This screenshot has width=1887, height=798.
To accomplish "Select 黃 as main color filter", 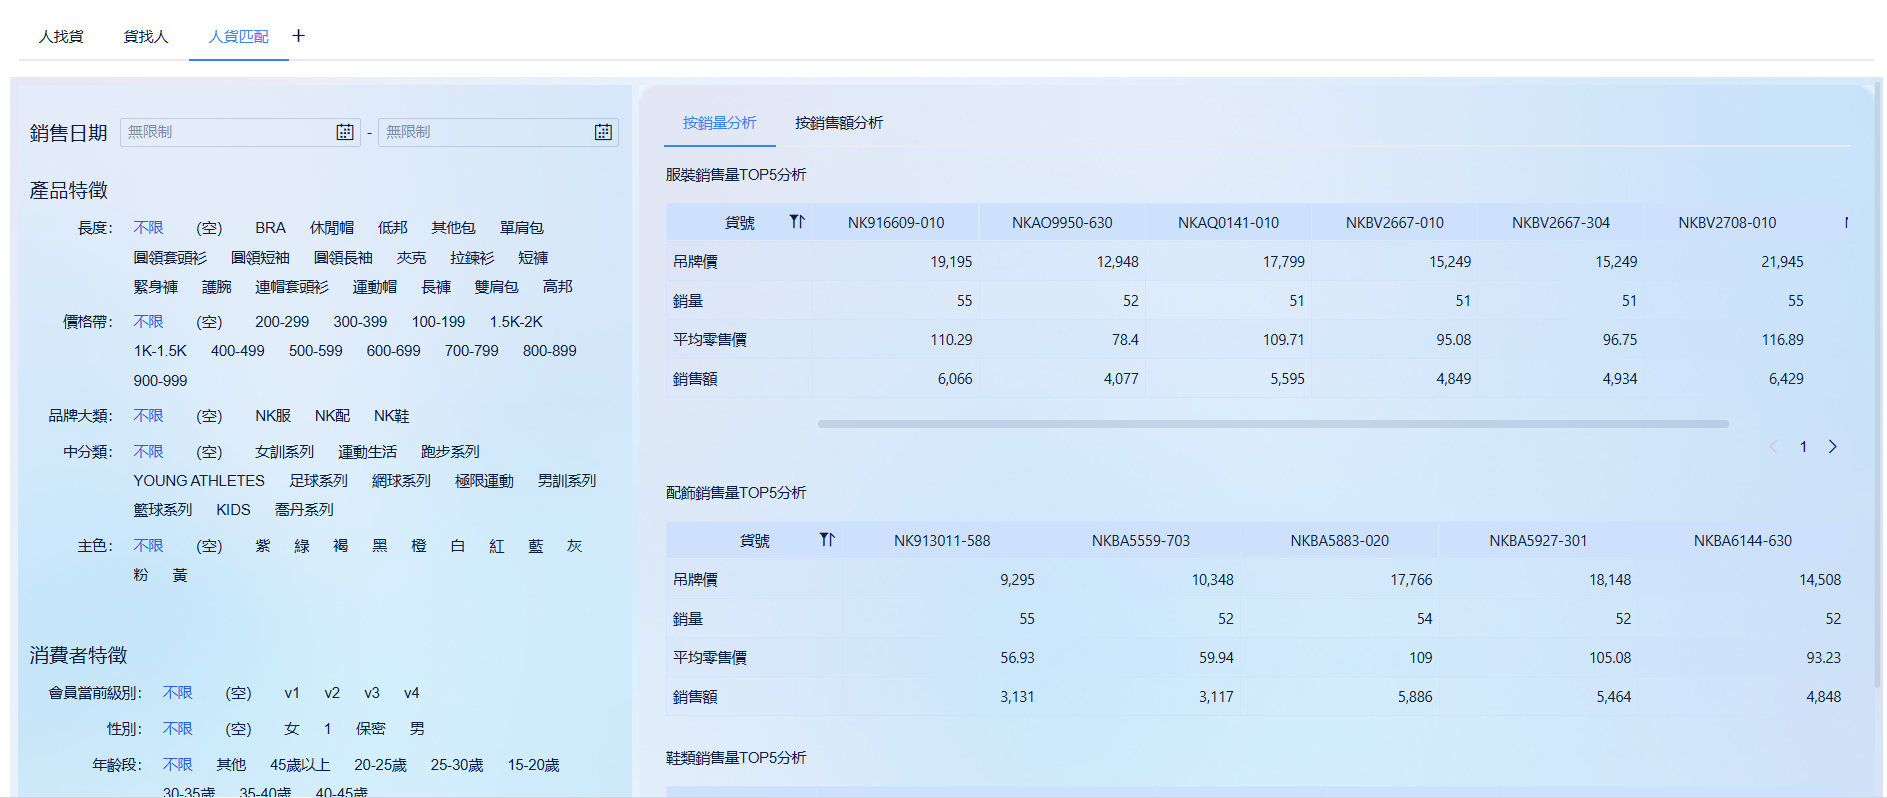I will 180,575.
